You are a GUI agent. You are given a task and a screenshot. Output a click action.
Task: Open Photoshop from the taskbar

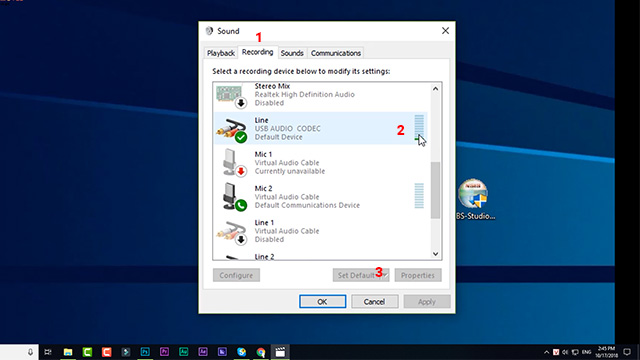click(145, 352)
